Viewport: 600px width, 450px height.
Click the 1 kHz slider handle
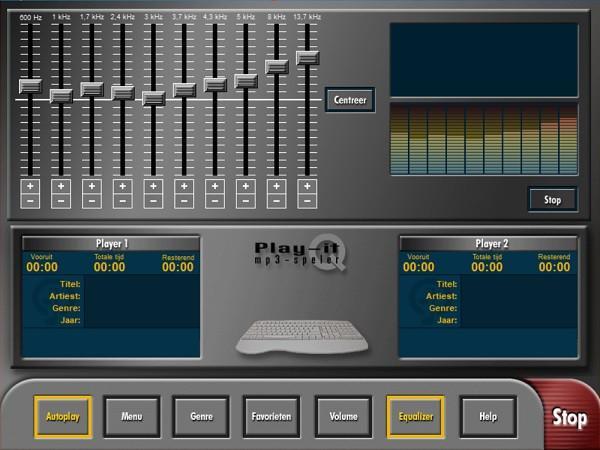click(61, 96)
